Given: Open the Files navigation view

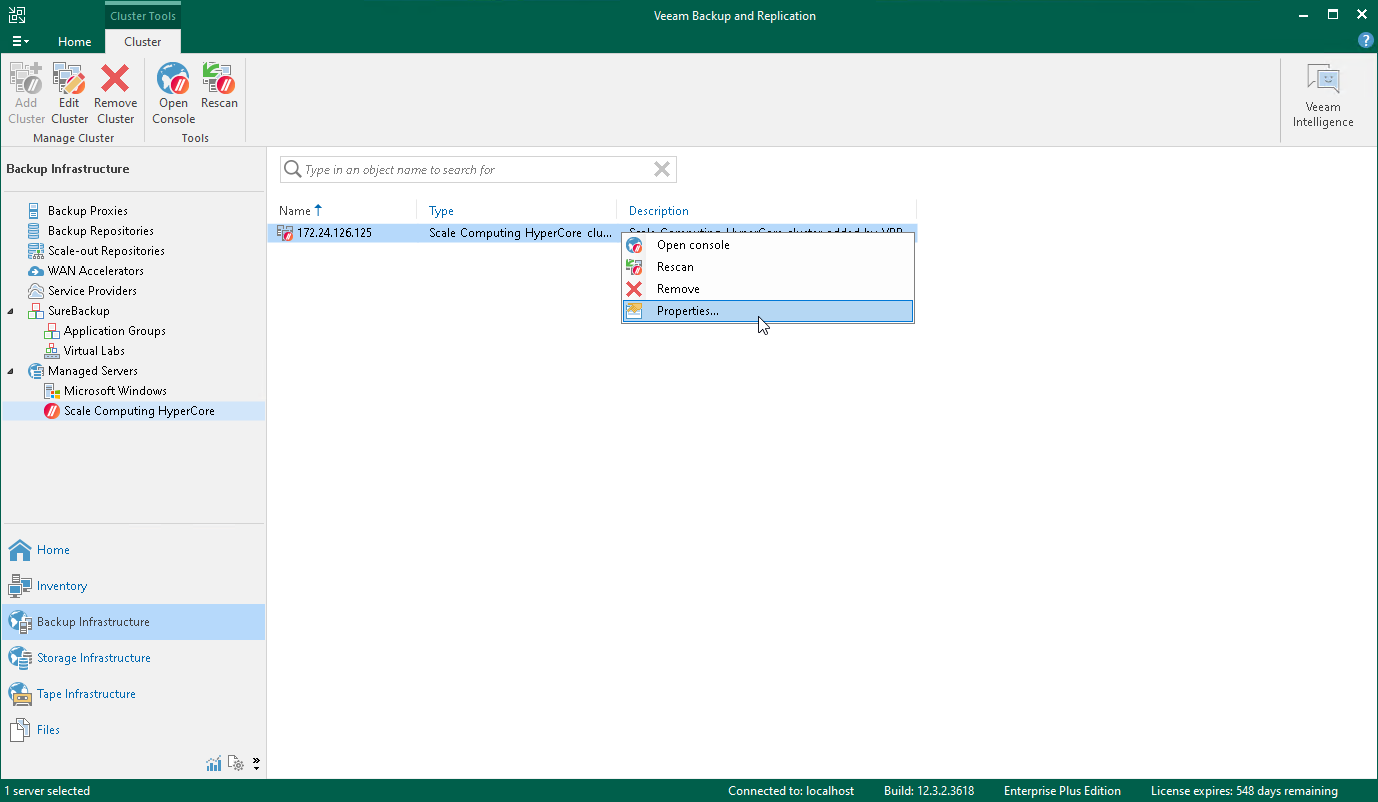Looking at the screenshot, I should (133, 730).
